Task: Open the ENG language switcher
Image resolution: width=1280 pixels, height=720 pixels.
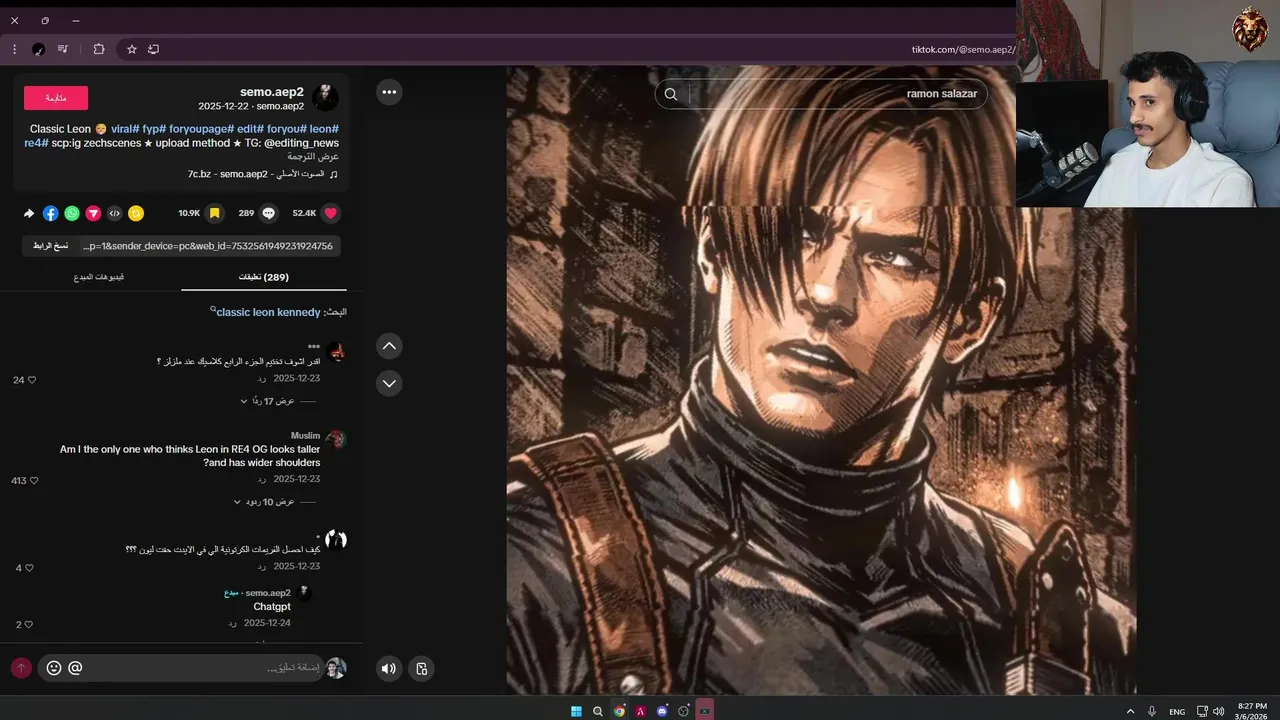Action: pyautogui.click(x=1177, y=712)
